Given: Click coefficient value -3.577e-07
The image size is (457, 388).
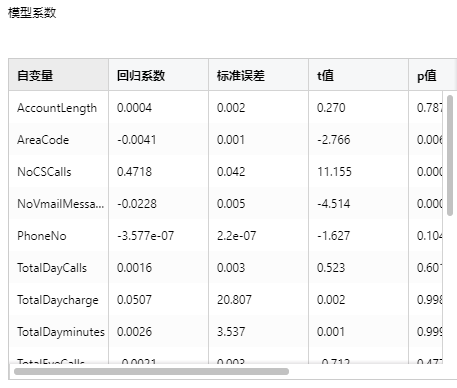Looking at the screenshot, I should [x=145, y=236].
